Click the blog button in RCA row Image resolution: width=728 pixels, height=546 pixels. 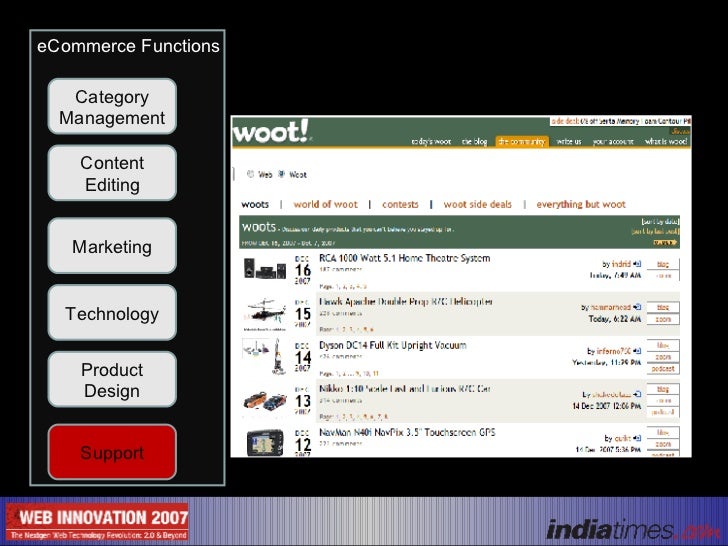tap(663, 264)
